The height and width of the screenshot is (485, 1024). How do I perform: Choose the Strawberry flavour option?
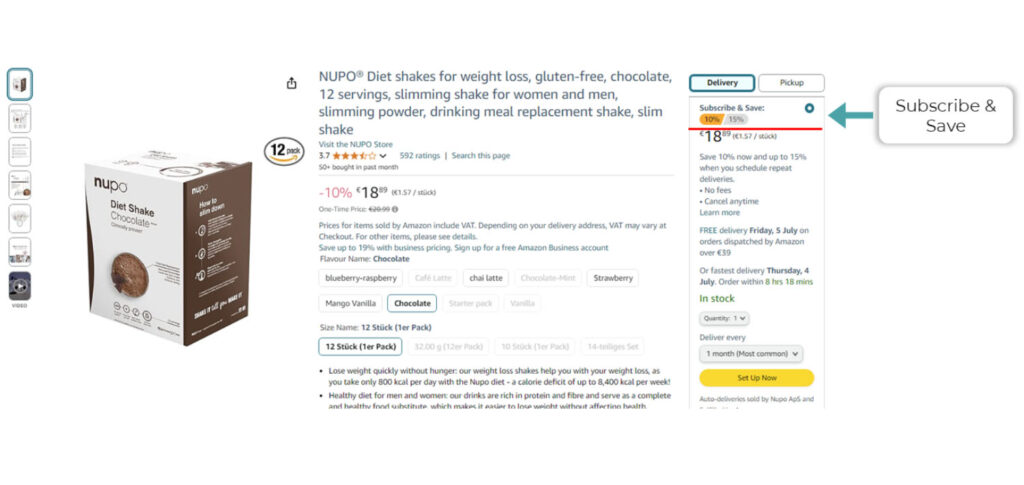coord(612,278)
